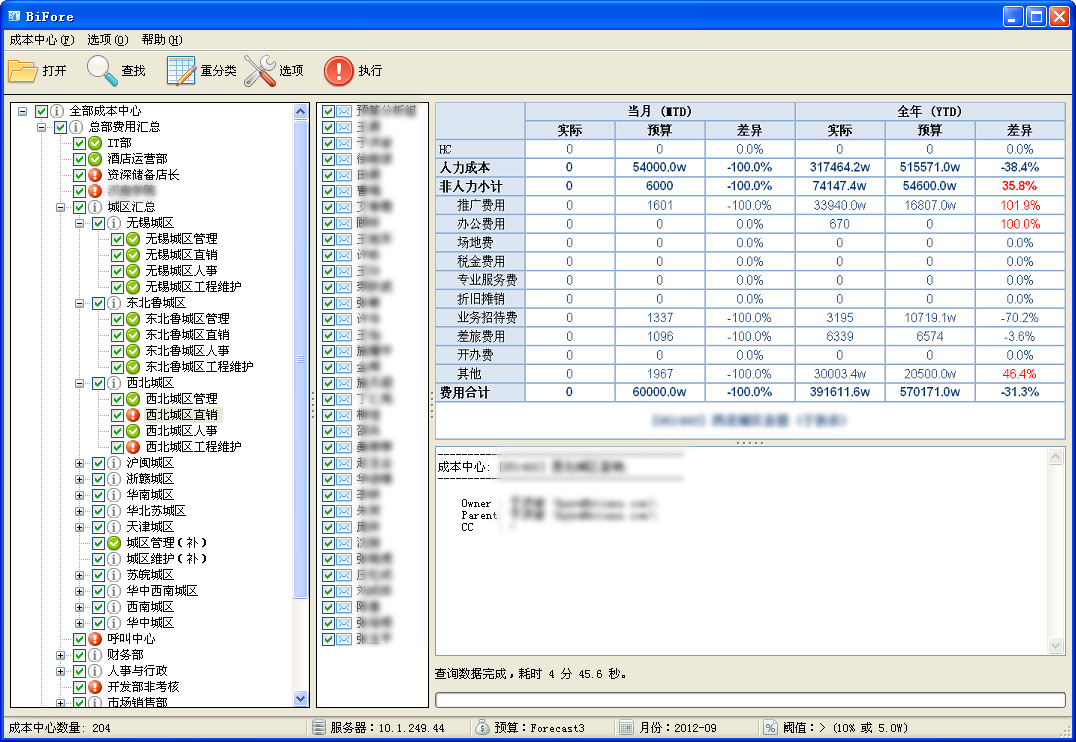Image resolution: width=1076 pixels, height=742 pixels.
Task: Uncheck the 全部成本中心 root checkbox
Action: coord(41,111)
